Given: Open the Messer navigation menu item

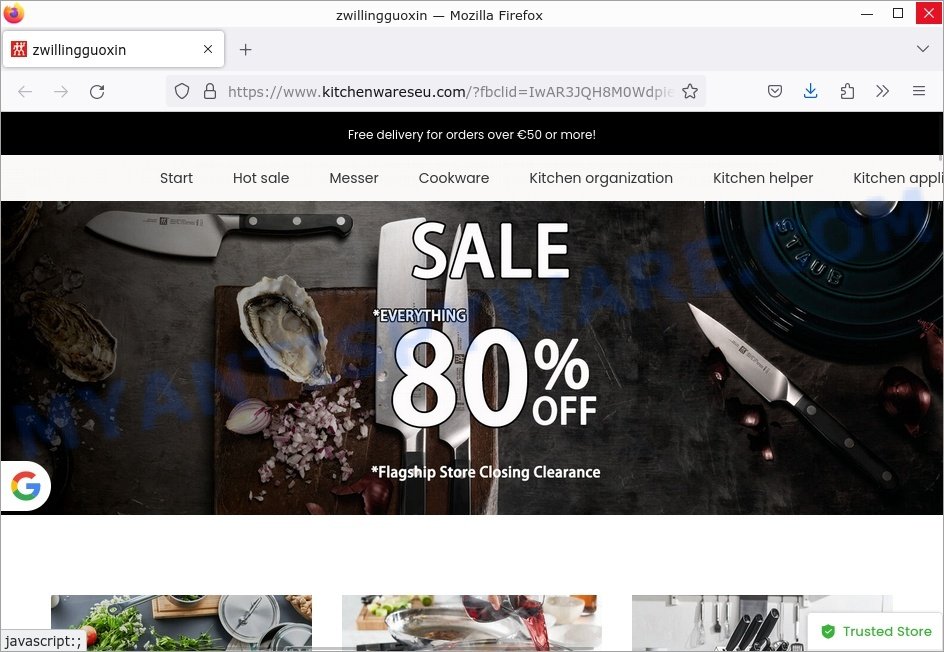Looking at the screenshot, I should (x=353, y=178).
